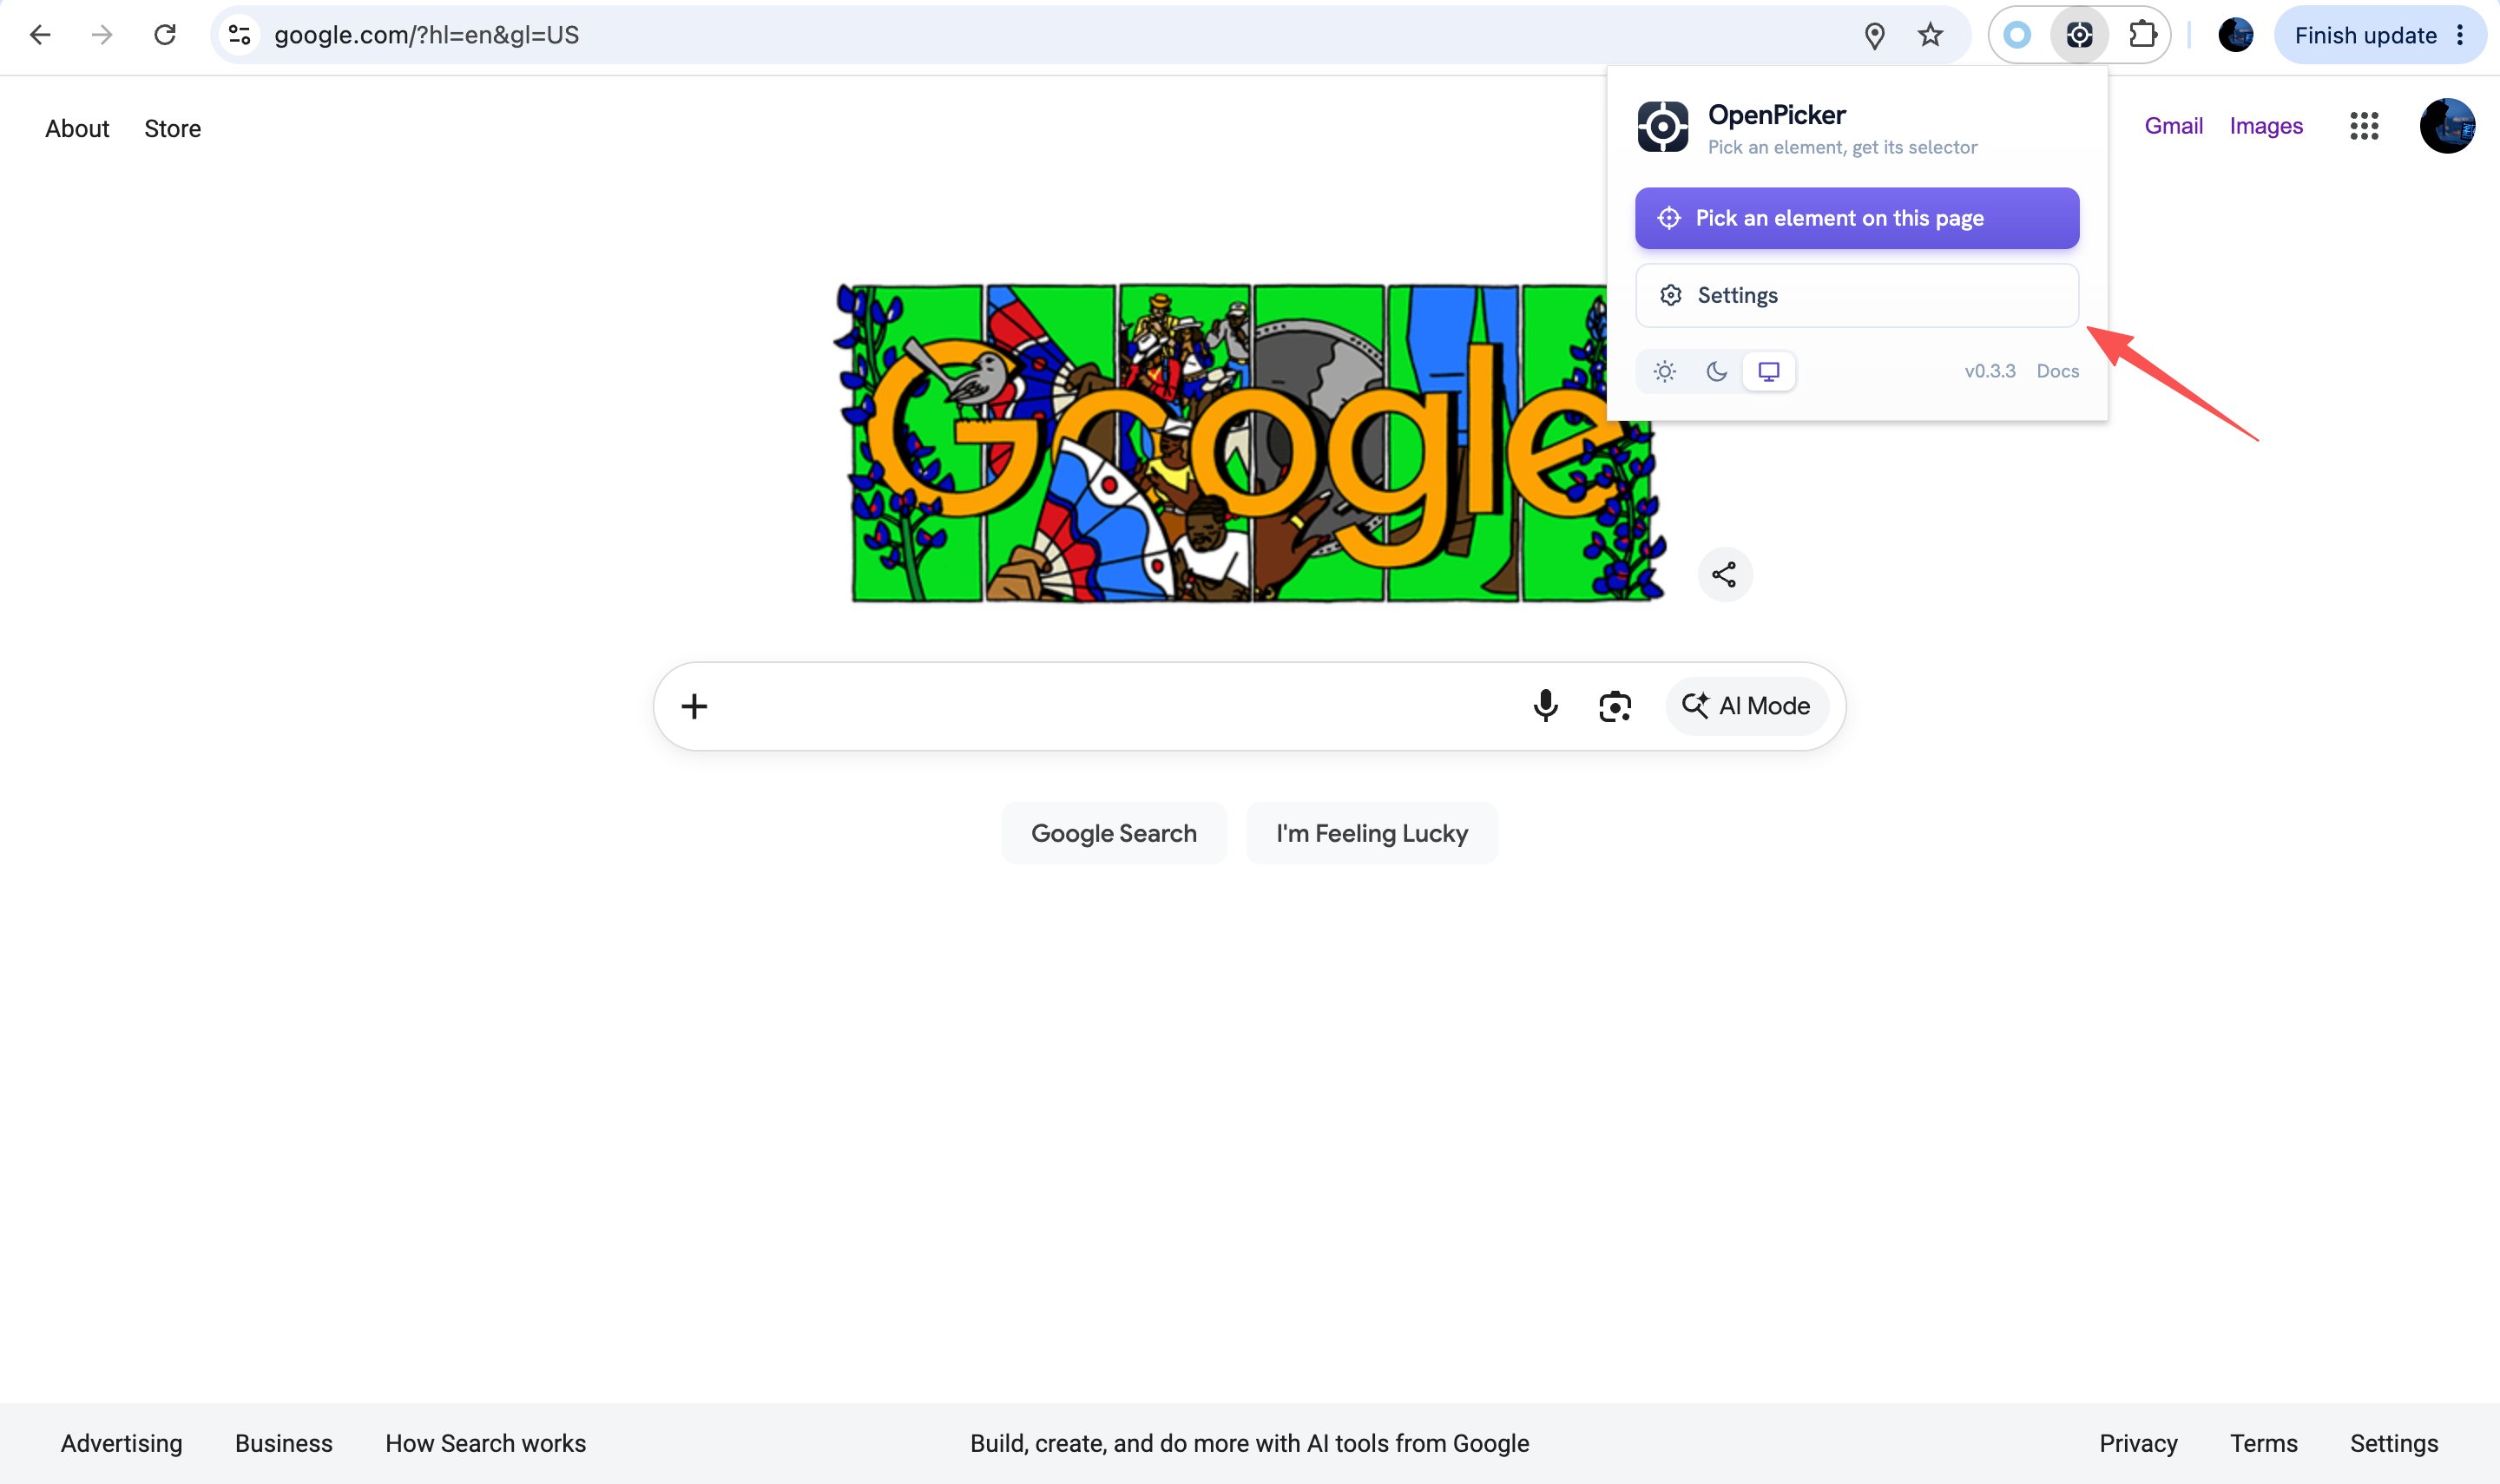This screenshot has width=2500, height=1484.
Task: Click version v0.3.3 text
Action: click(1990, 371)
